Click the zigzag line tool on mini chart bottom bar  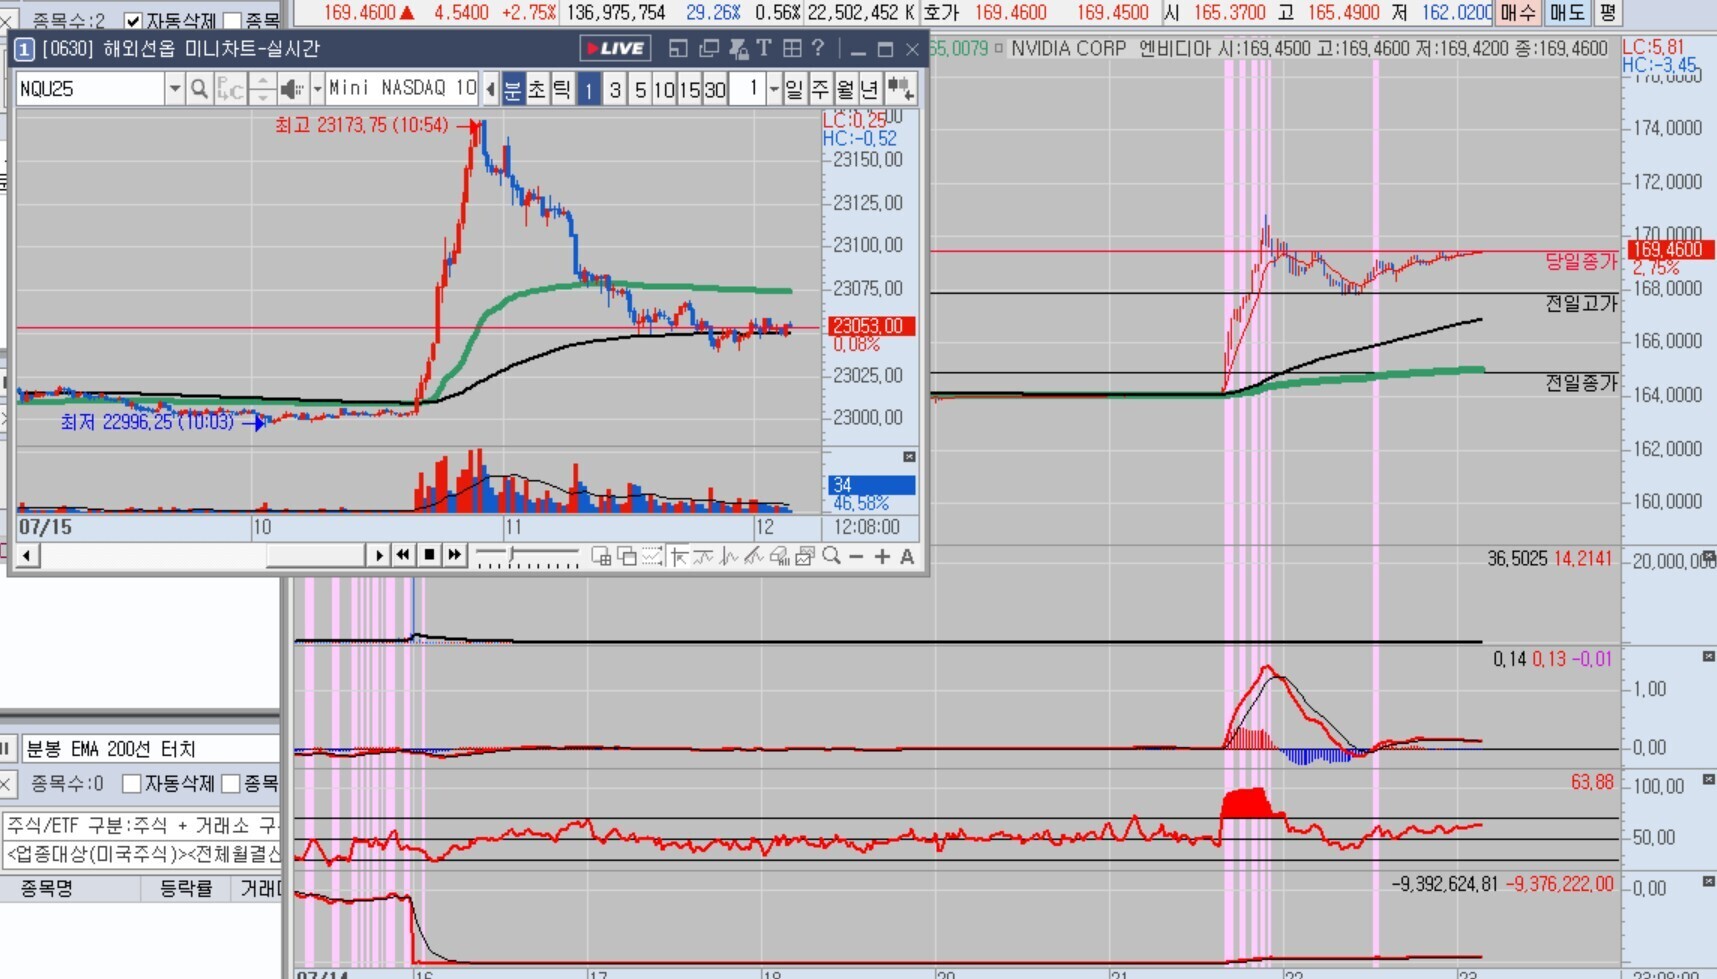(x=729, y=556)
